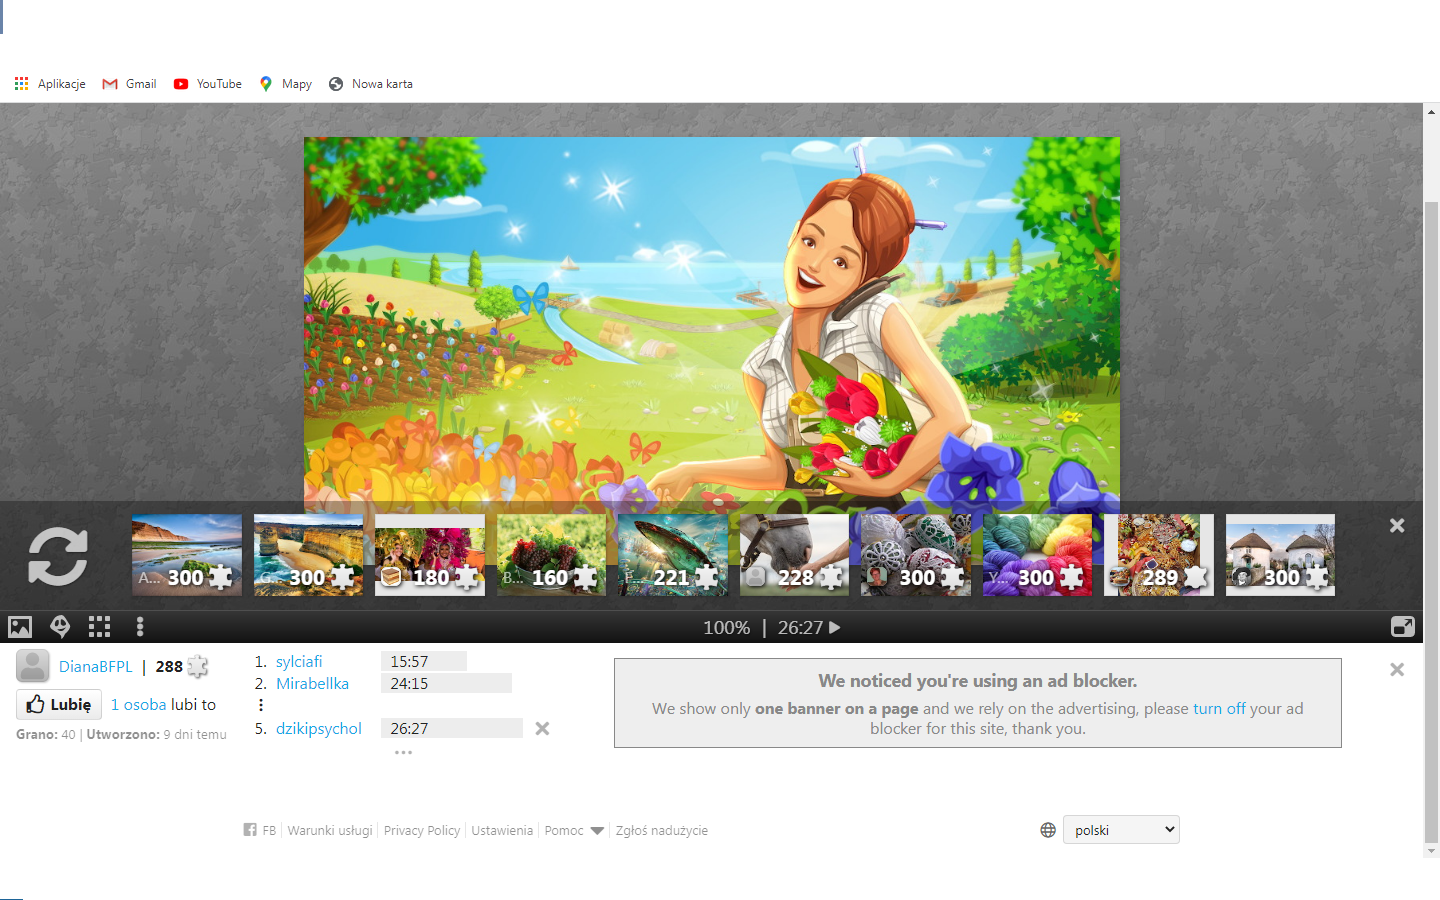Click the DianaBFPL avatar image
Screen dimensions: 1440x900
click(33, 666)
